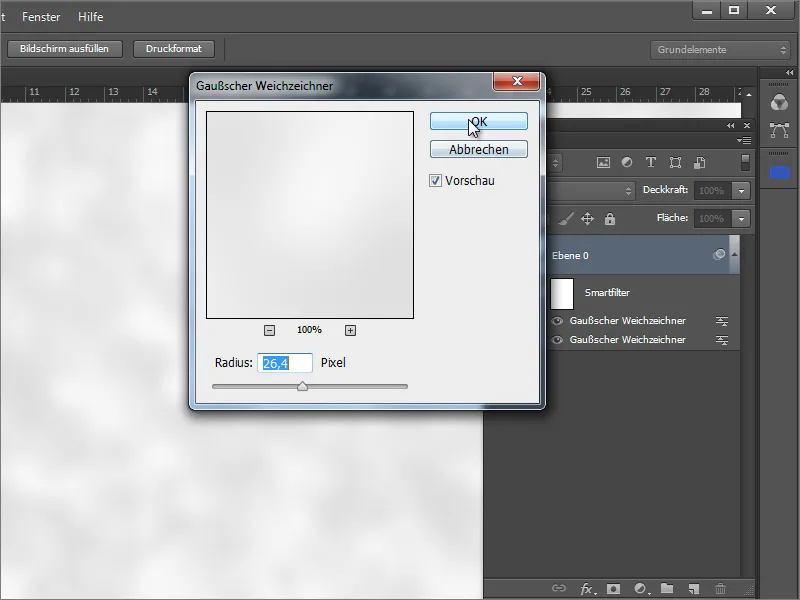Filter layers by smart objects icon

[x=699, y=163]
